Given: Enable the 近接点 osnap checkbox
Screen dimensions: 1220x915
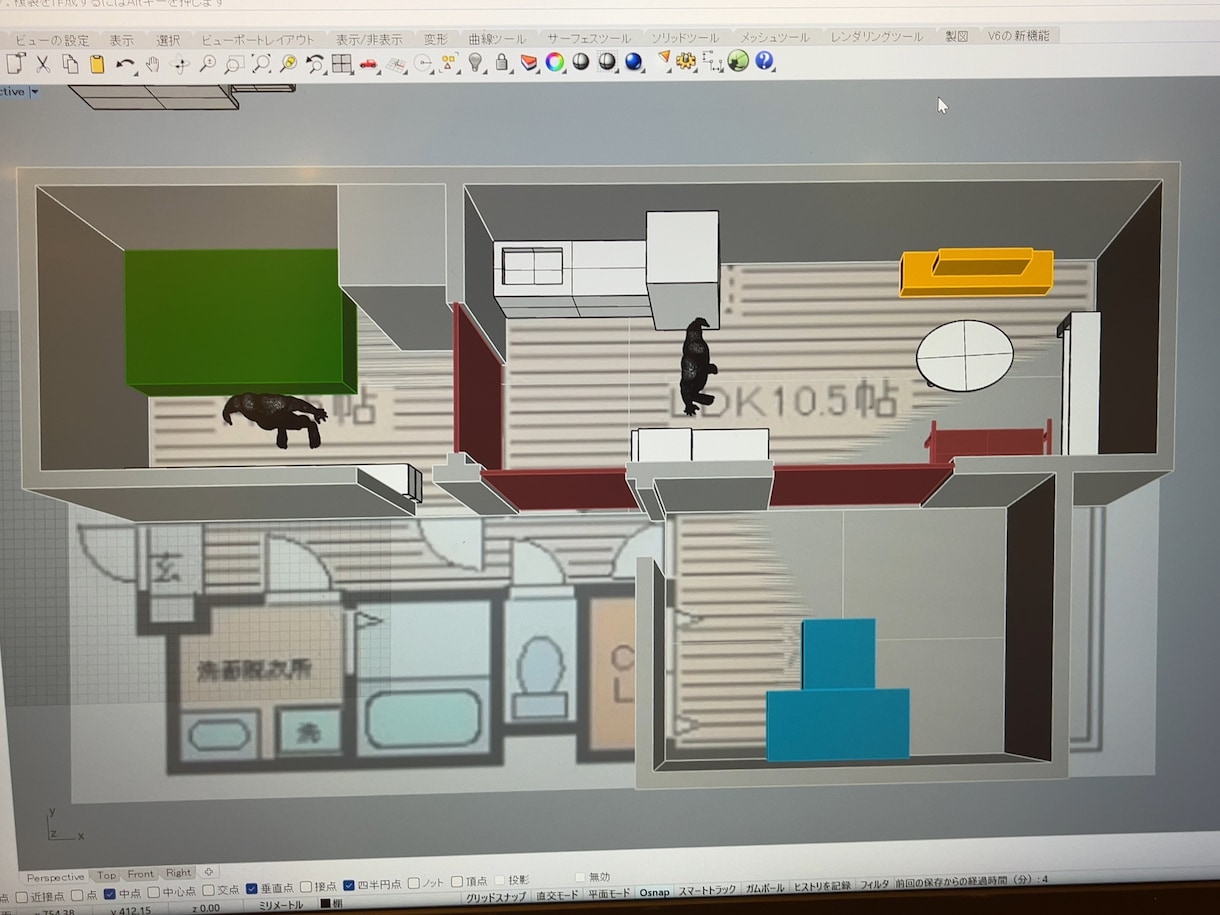Looking at the screenshot, I should pyautogui.click(x=22, y=895).
